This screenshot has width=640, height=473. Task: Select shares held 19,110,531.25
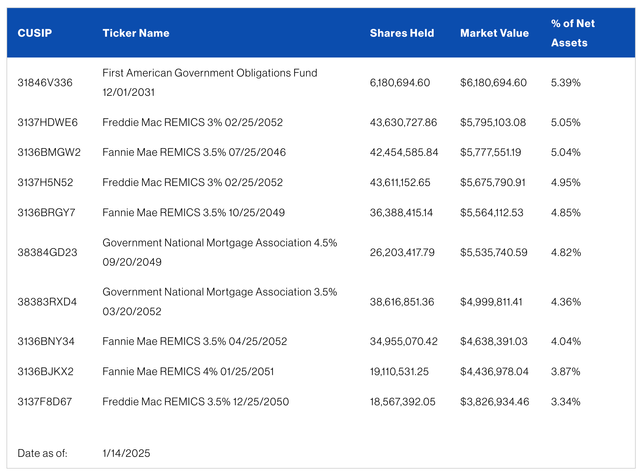(x=399, y=372)
